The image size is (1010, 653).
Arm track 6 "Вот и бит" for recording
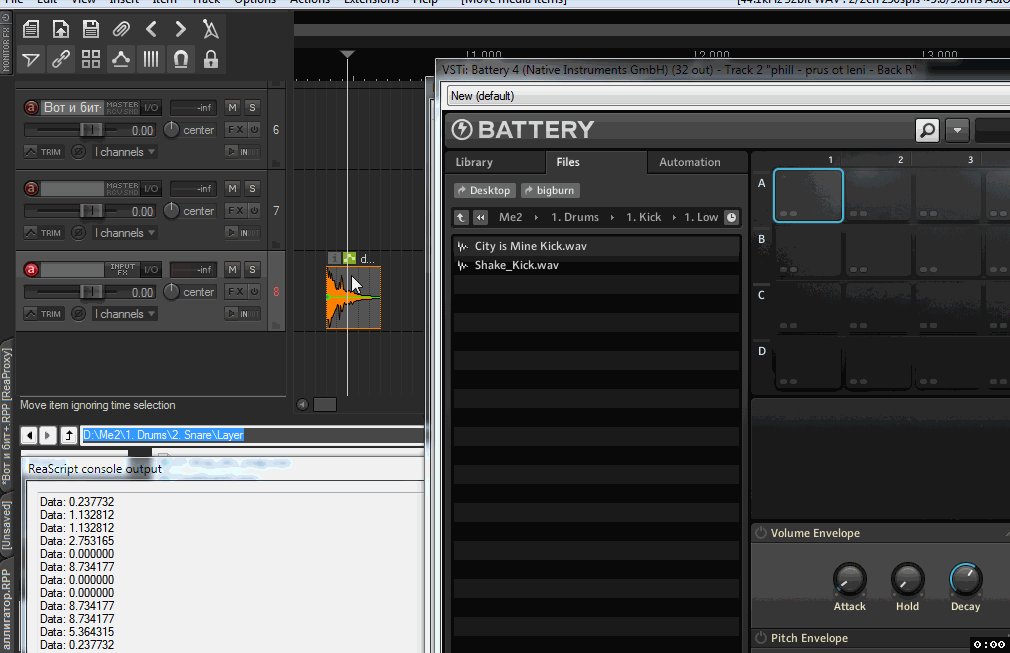click(31, 108)
